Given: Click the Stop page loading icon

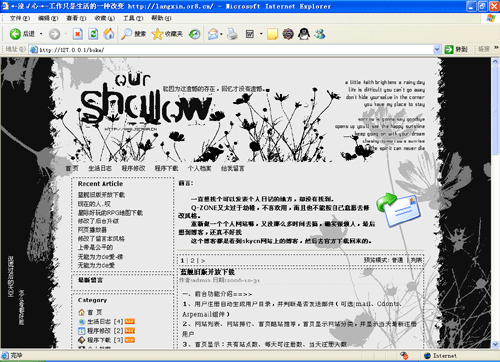Looking at the screenshot, I should click(x=77, y=34).
